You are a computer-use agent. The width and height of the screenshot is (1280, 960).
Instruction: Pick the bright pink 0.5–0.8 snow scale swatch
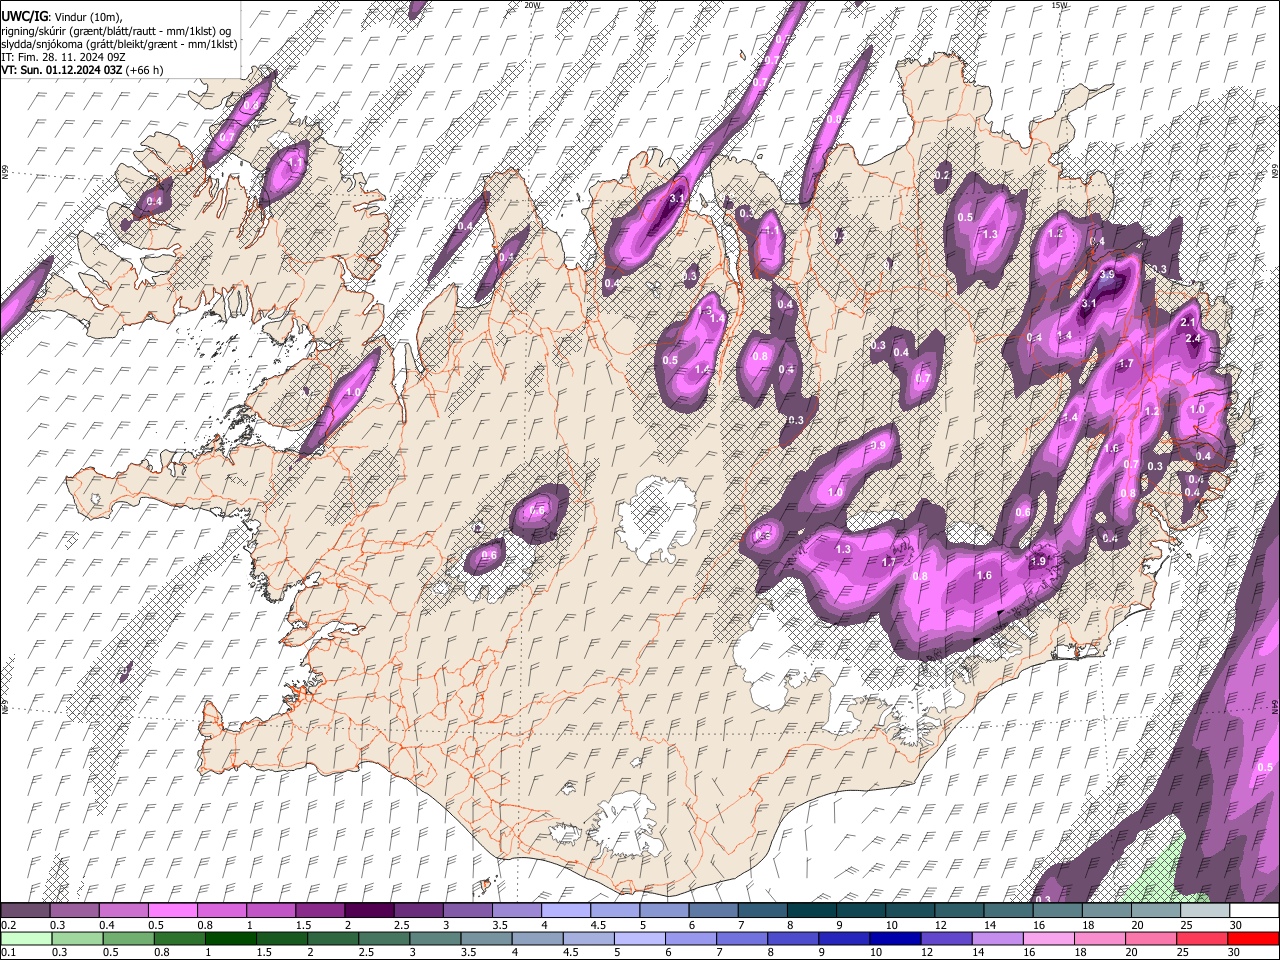[x=172, y=911]
